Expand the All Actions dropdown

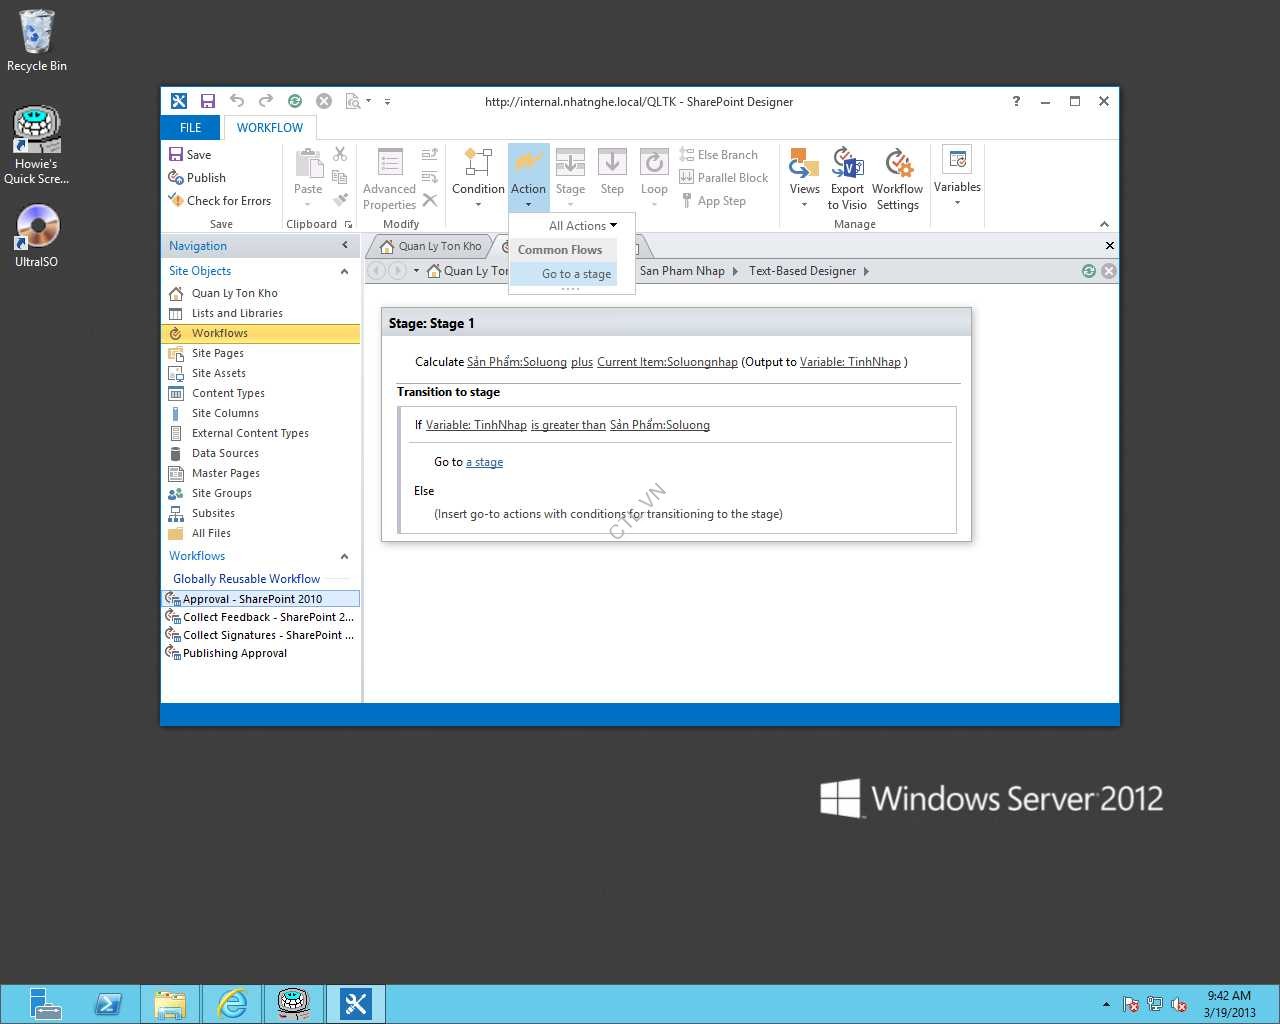click(x=582, y=226)
